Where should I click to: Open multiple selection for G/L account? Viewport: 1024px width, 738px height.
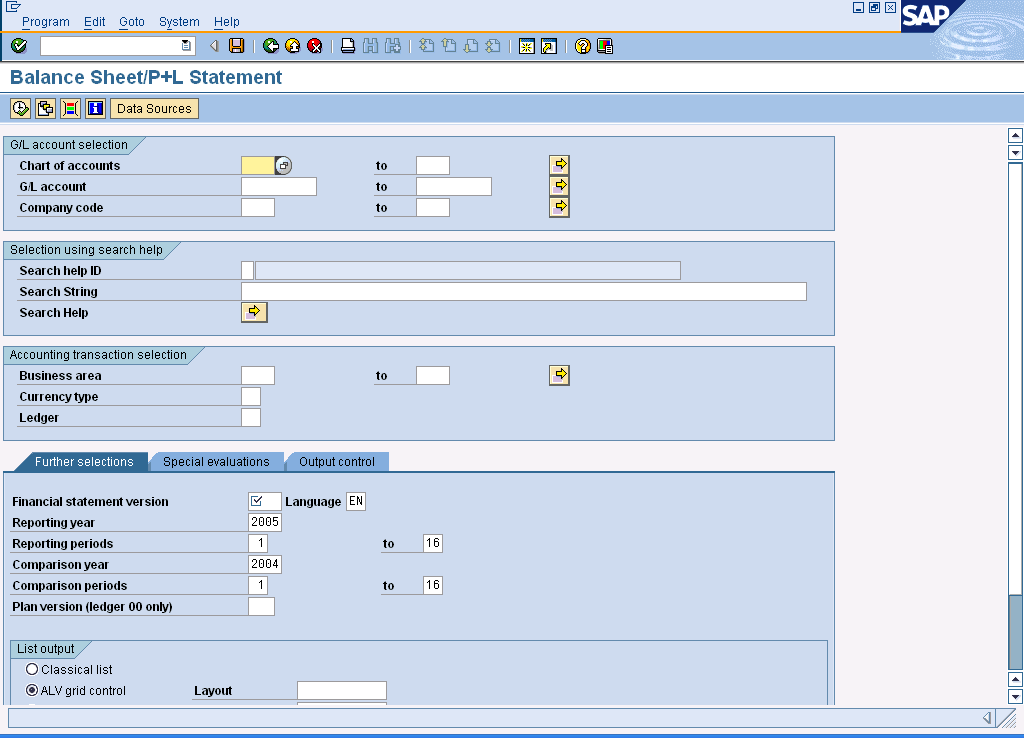pyautogui.click(x=559, y=186)
